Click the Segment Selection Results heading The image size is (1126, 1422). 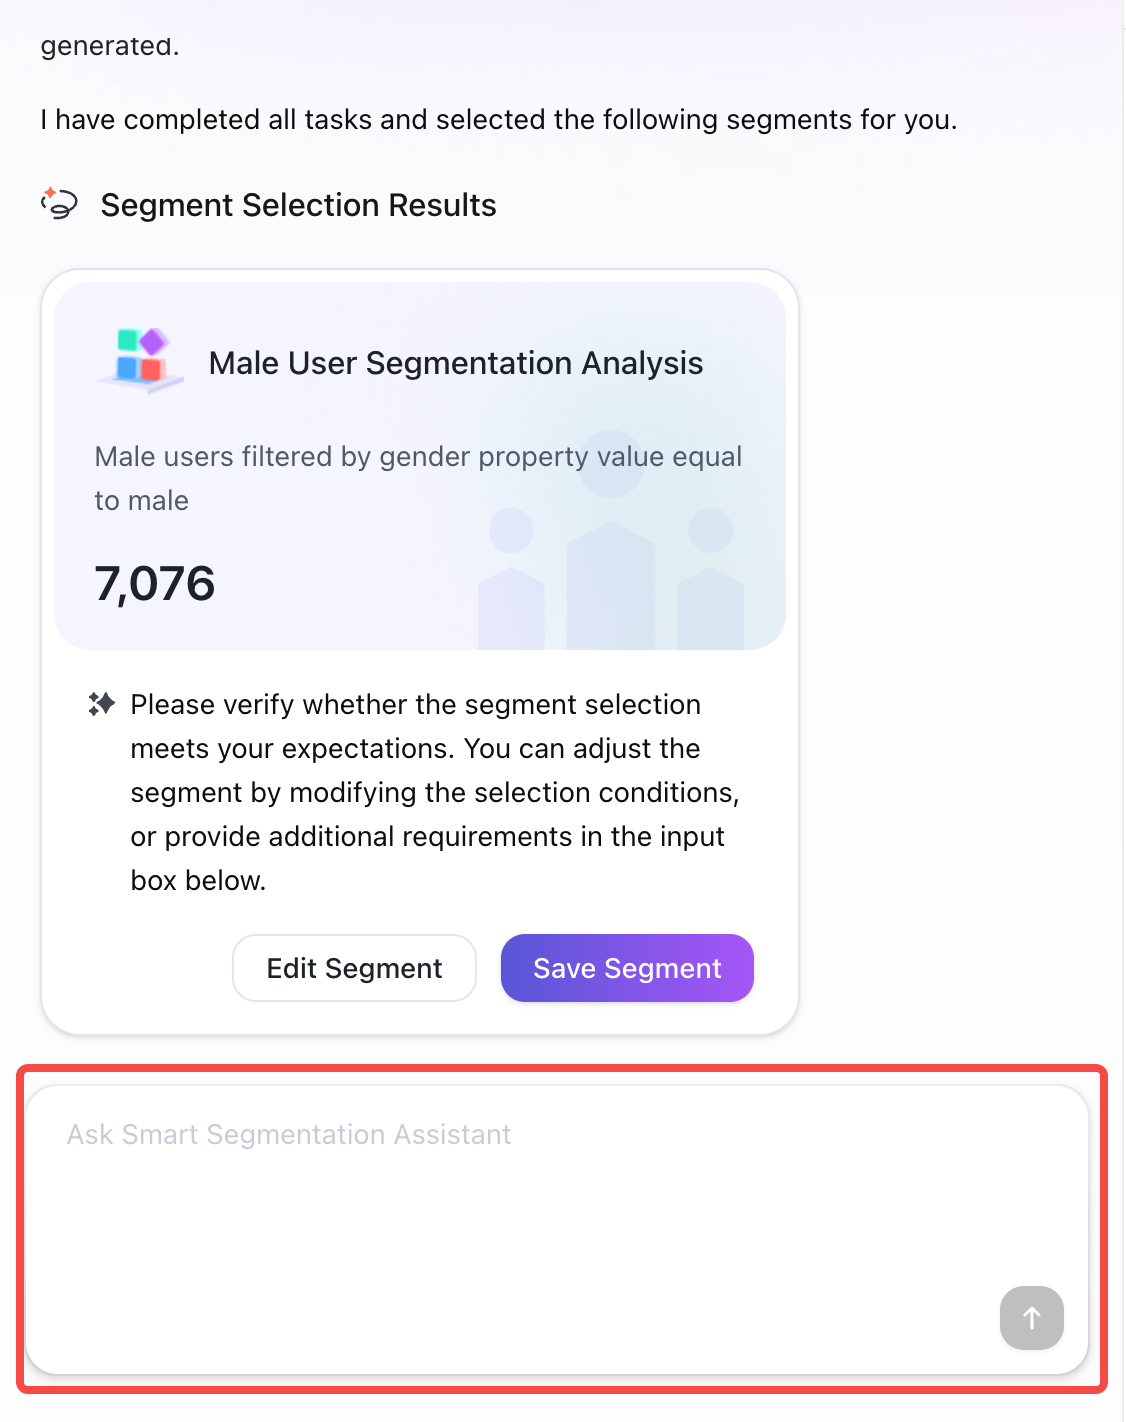(299, 205)
